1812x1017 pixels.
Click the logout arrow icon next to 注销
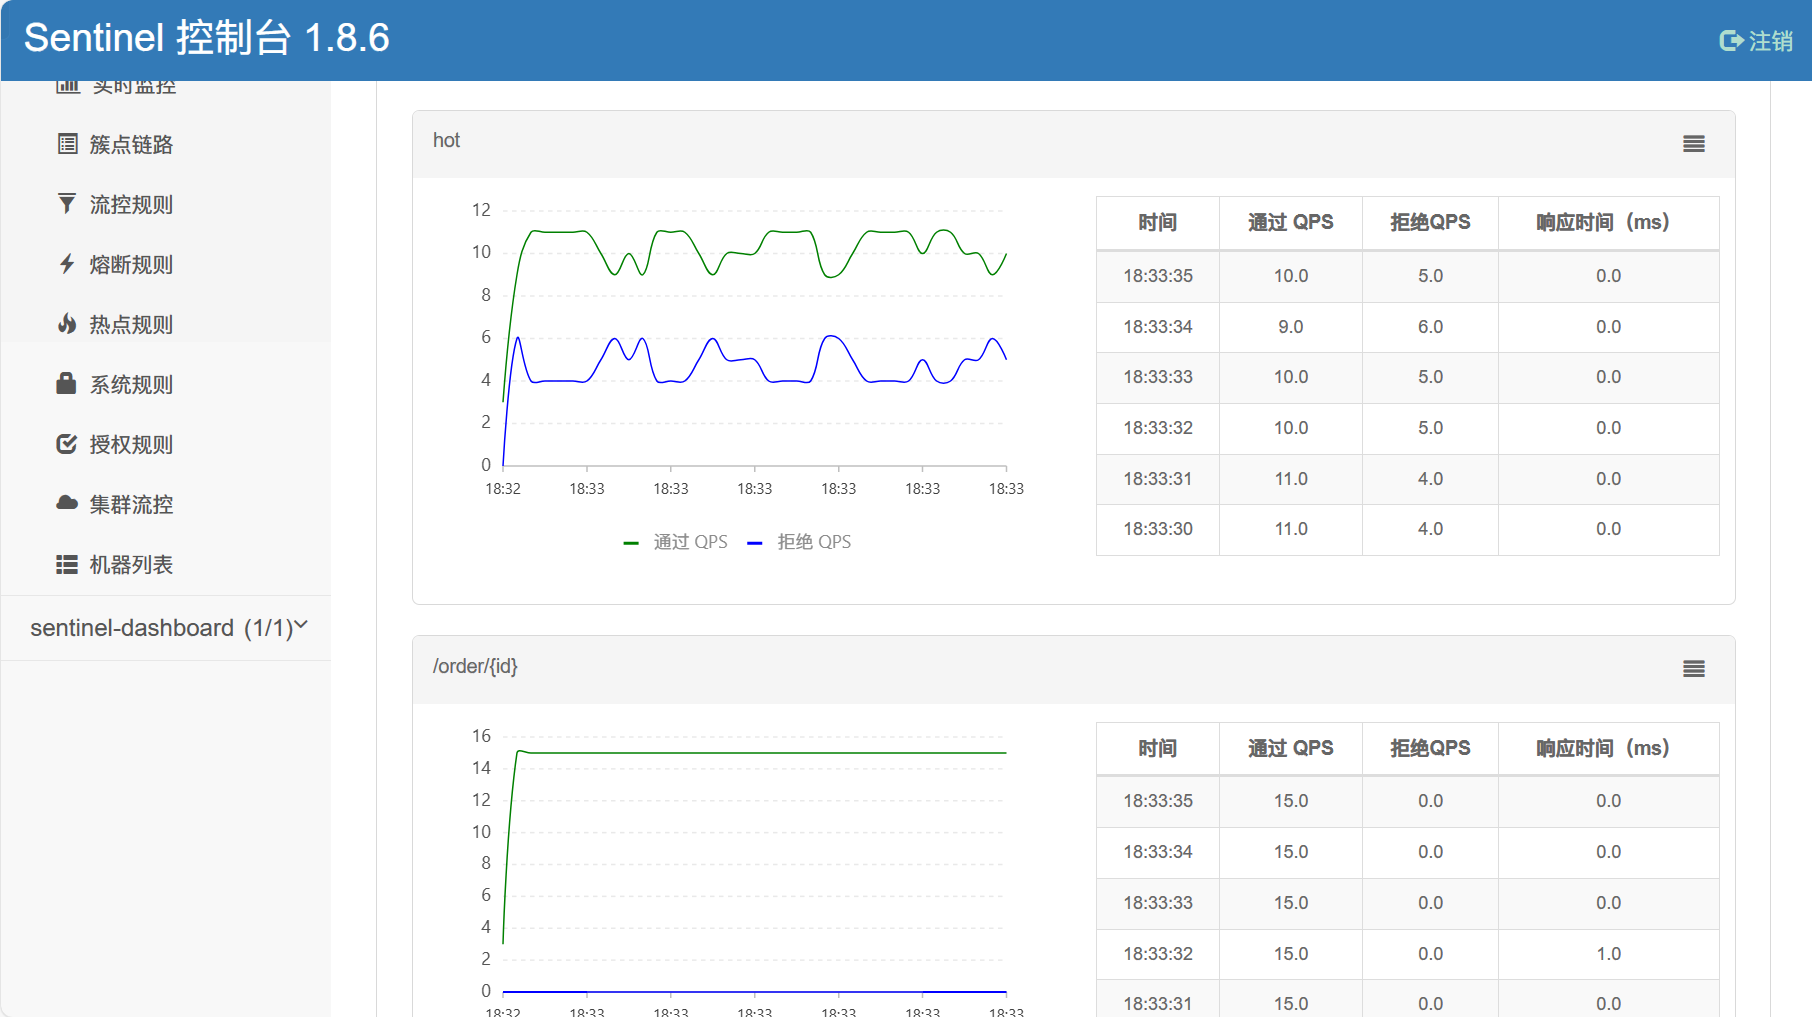click(1731, 41)
